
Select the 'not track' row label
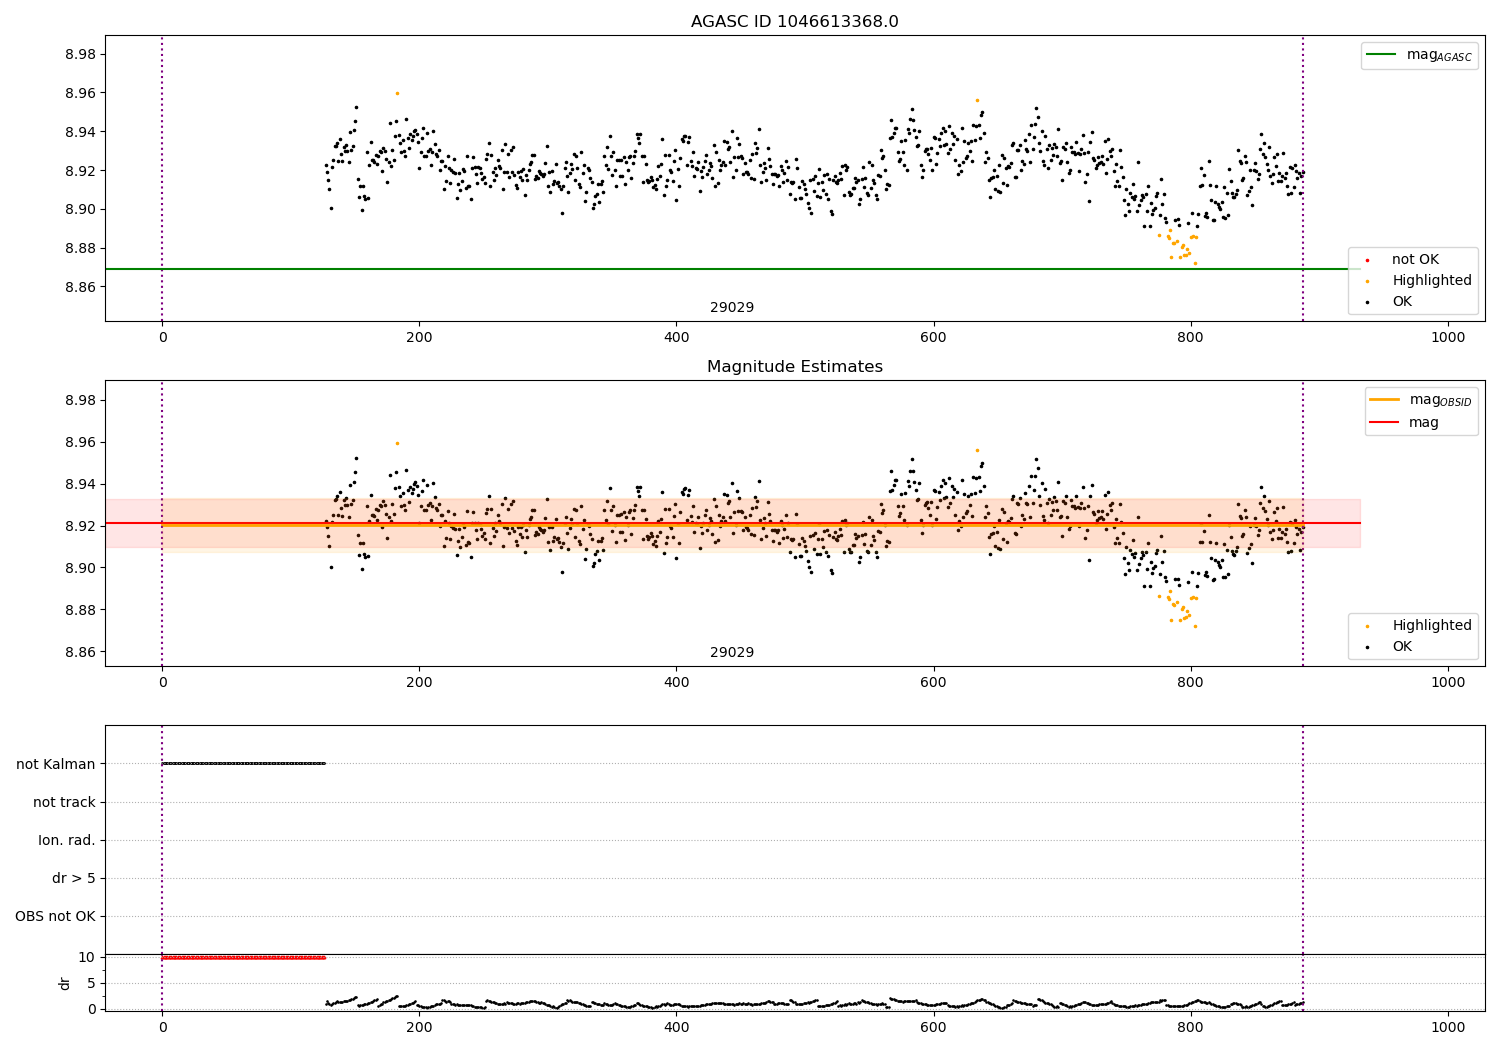tap(64, 802)
